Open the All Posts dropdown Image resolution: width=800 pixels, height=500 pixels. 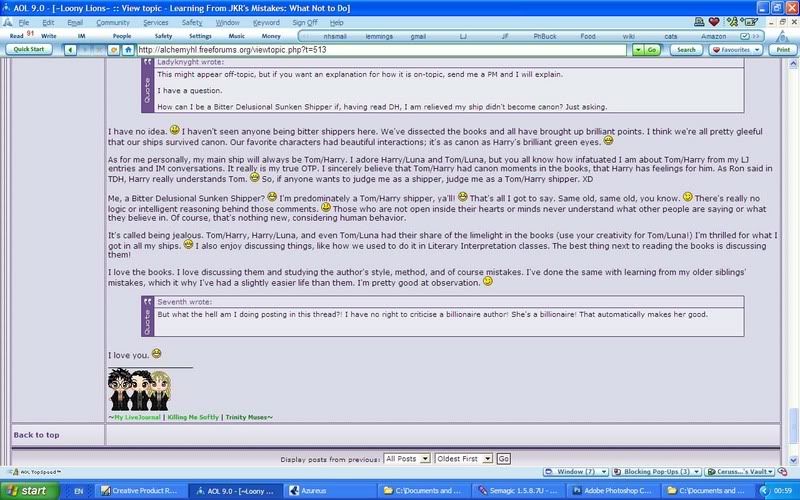click(406, 458)
